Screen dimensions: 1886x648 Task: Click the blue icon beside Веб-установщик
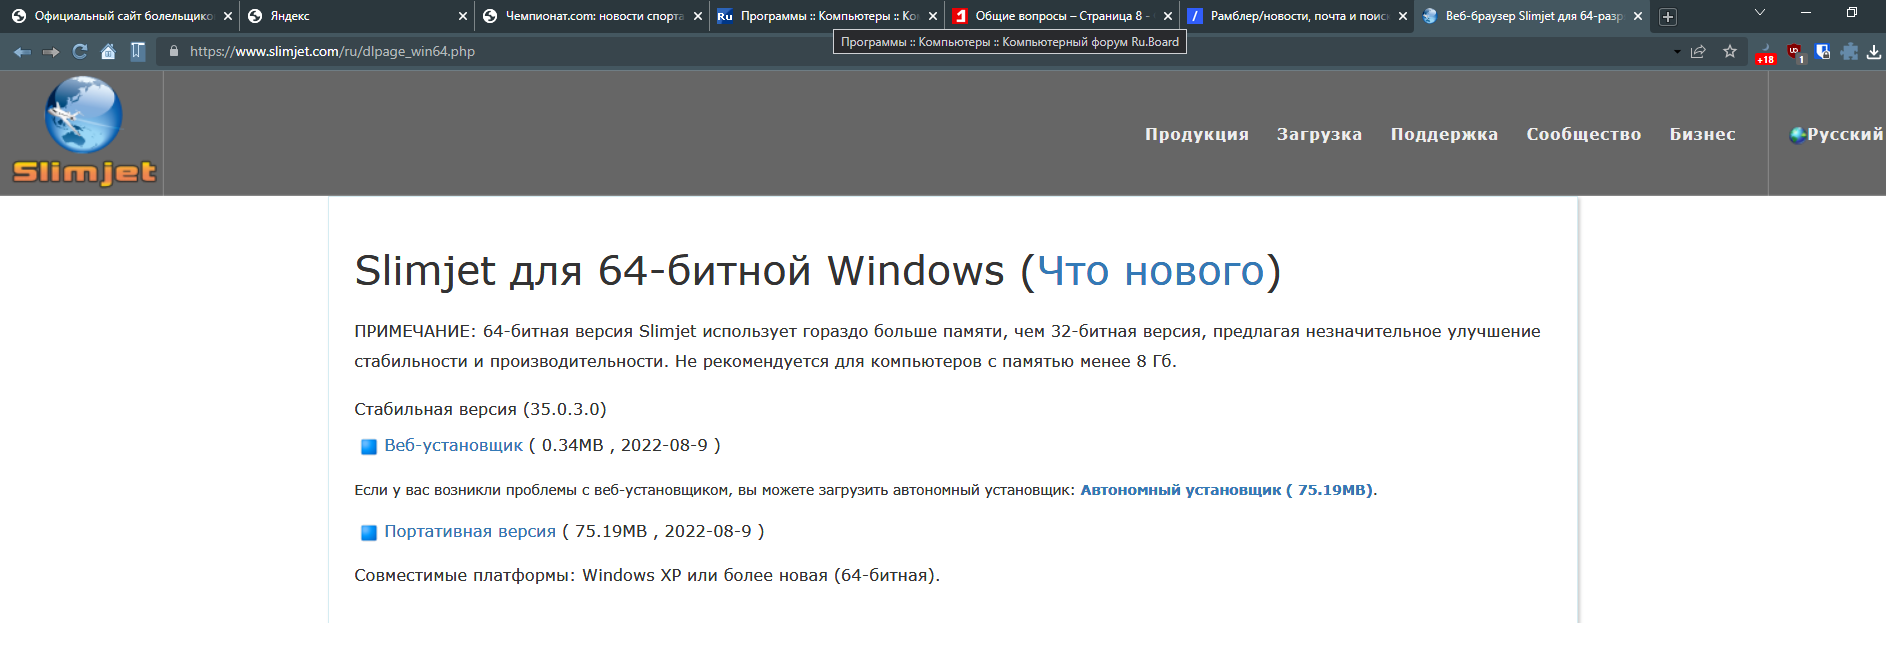368,447
